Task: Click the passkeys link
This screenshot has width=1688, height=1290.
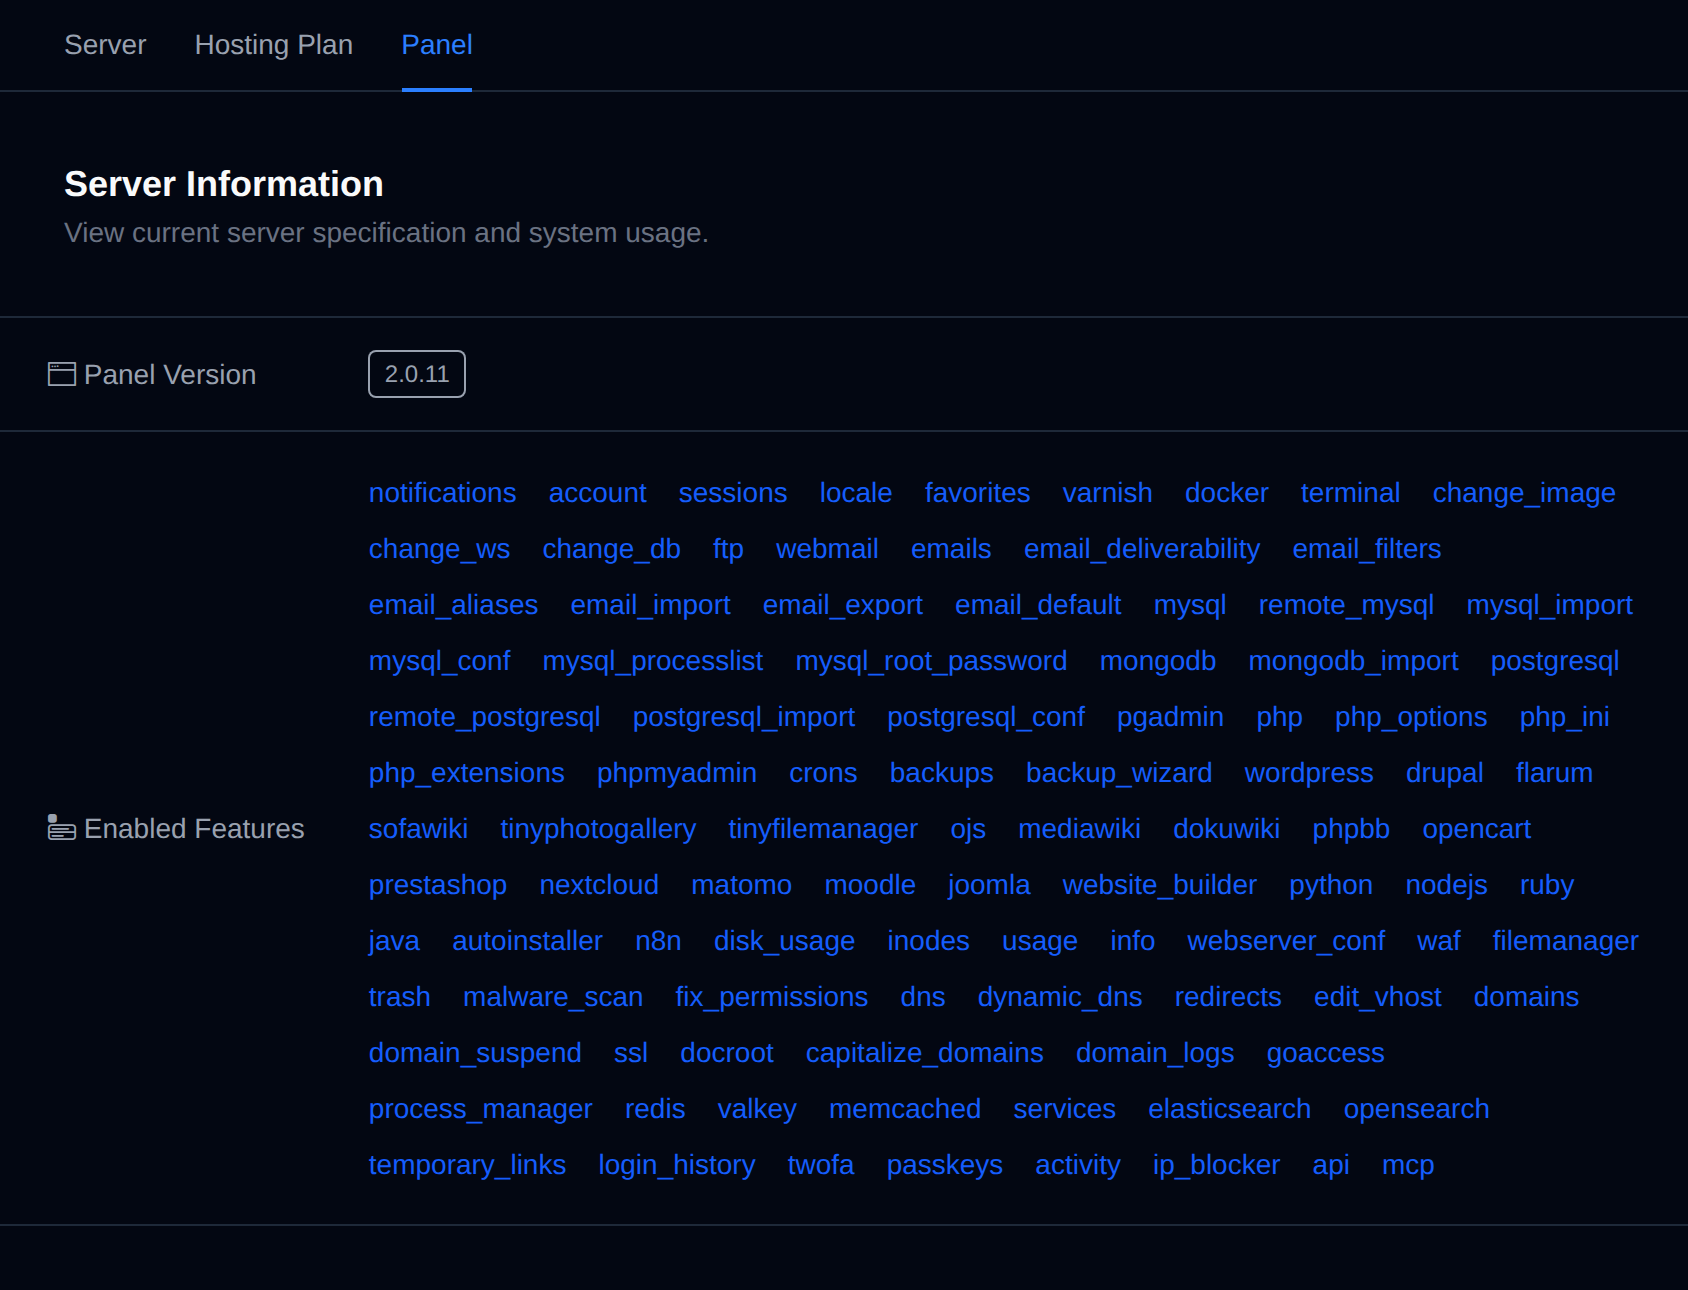Action: click(945, 1165)
